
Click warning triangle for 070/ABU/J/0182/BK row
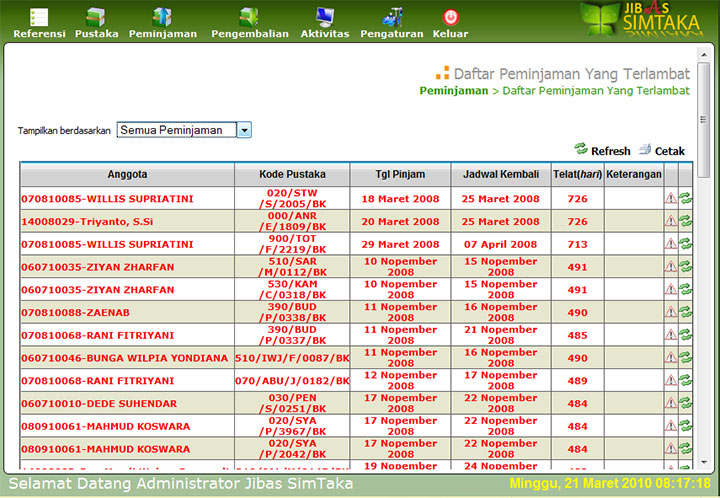coord(671,380)
